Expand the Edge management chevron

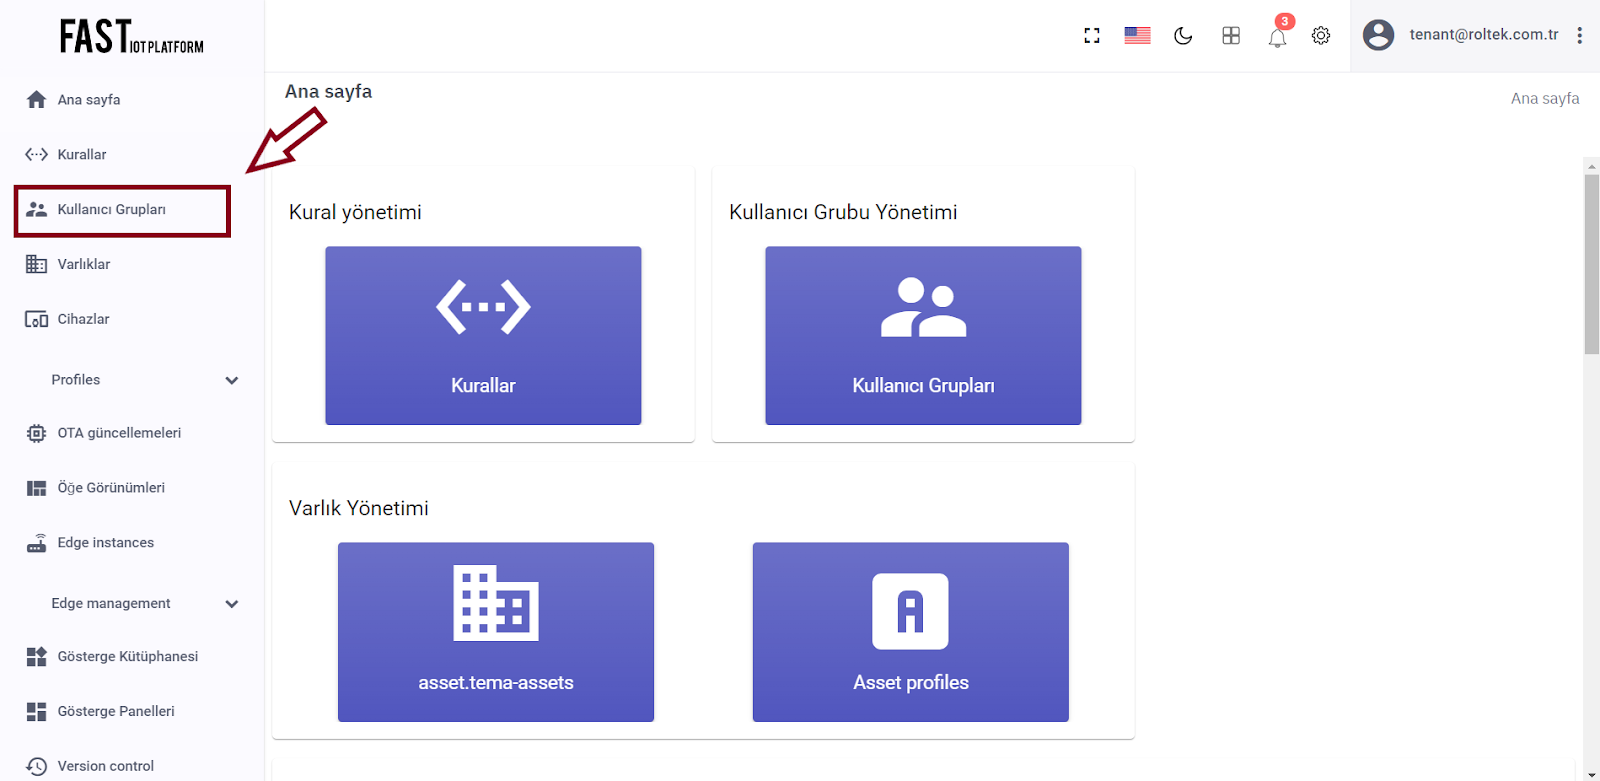click(x=232, y=604)
